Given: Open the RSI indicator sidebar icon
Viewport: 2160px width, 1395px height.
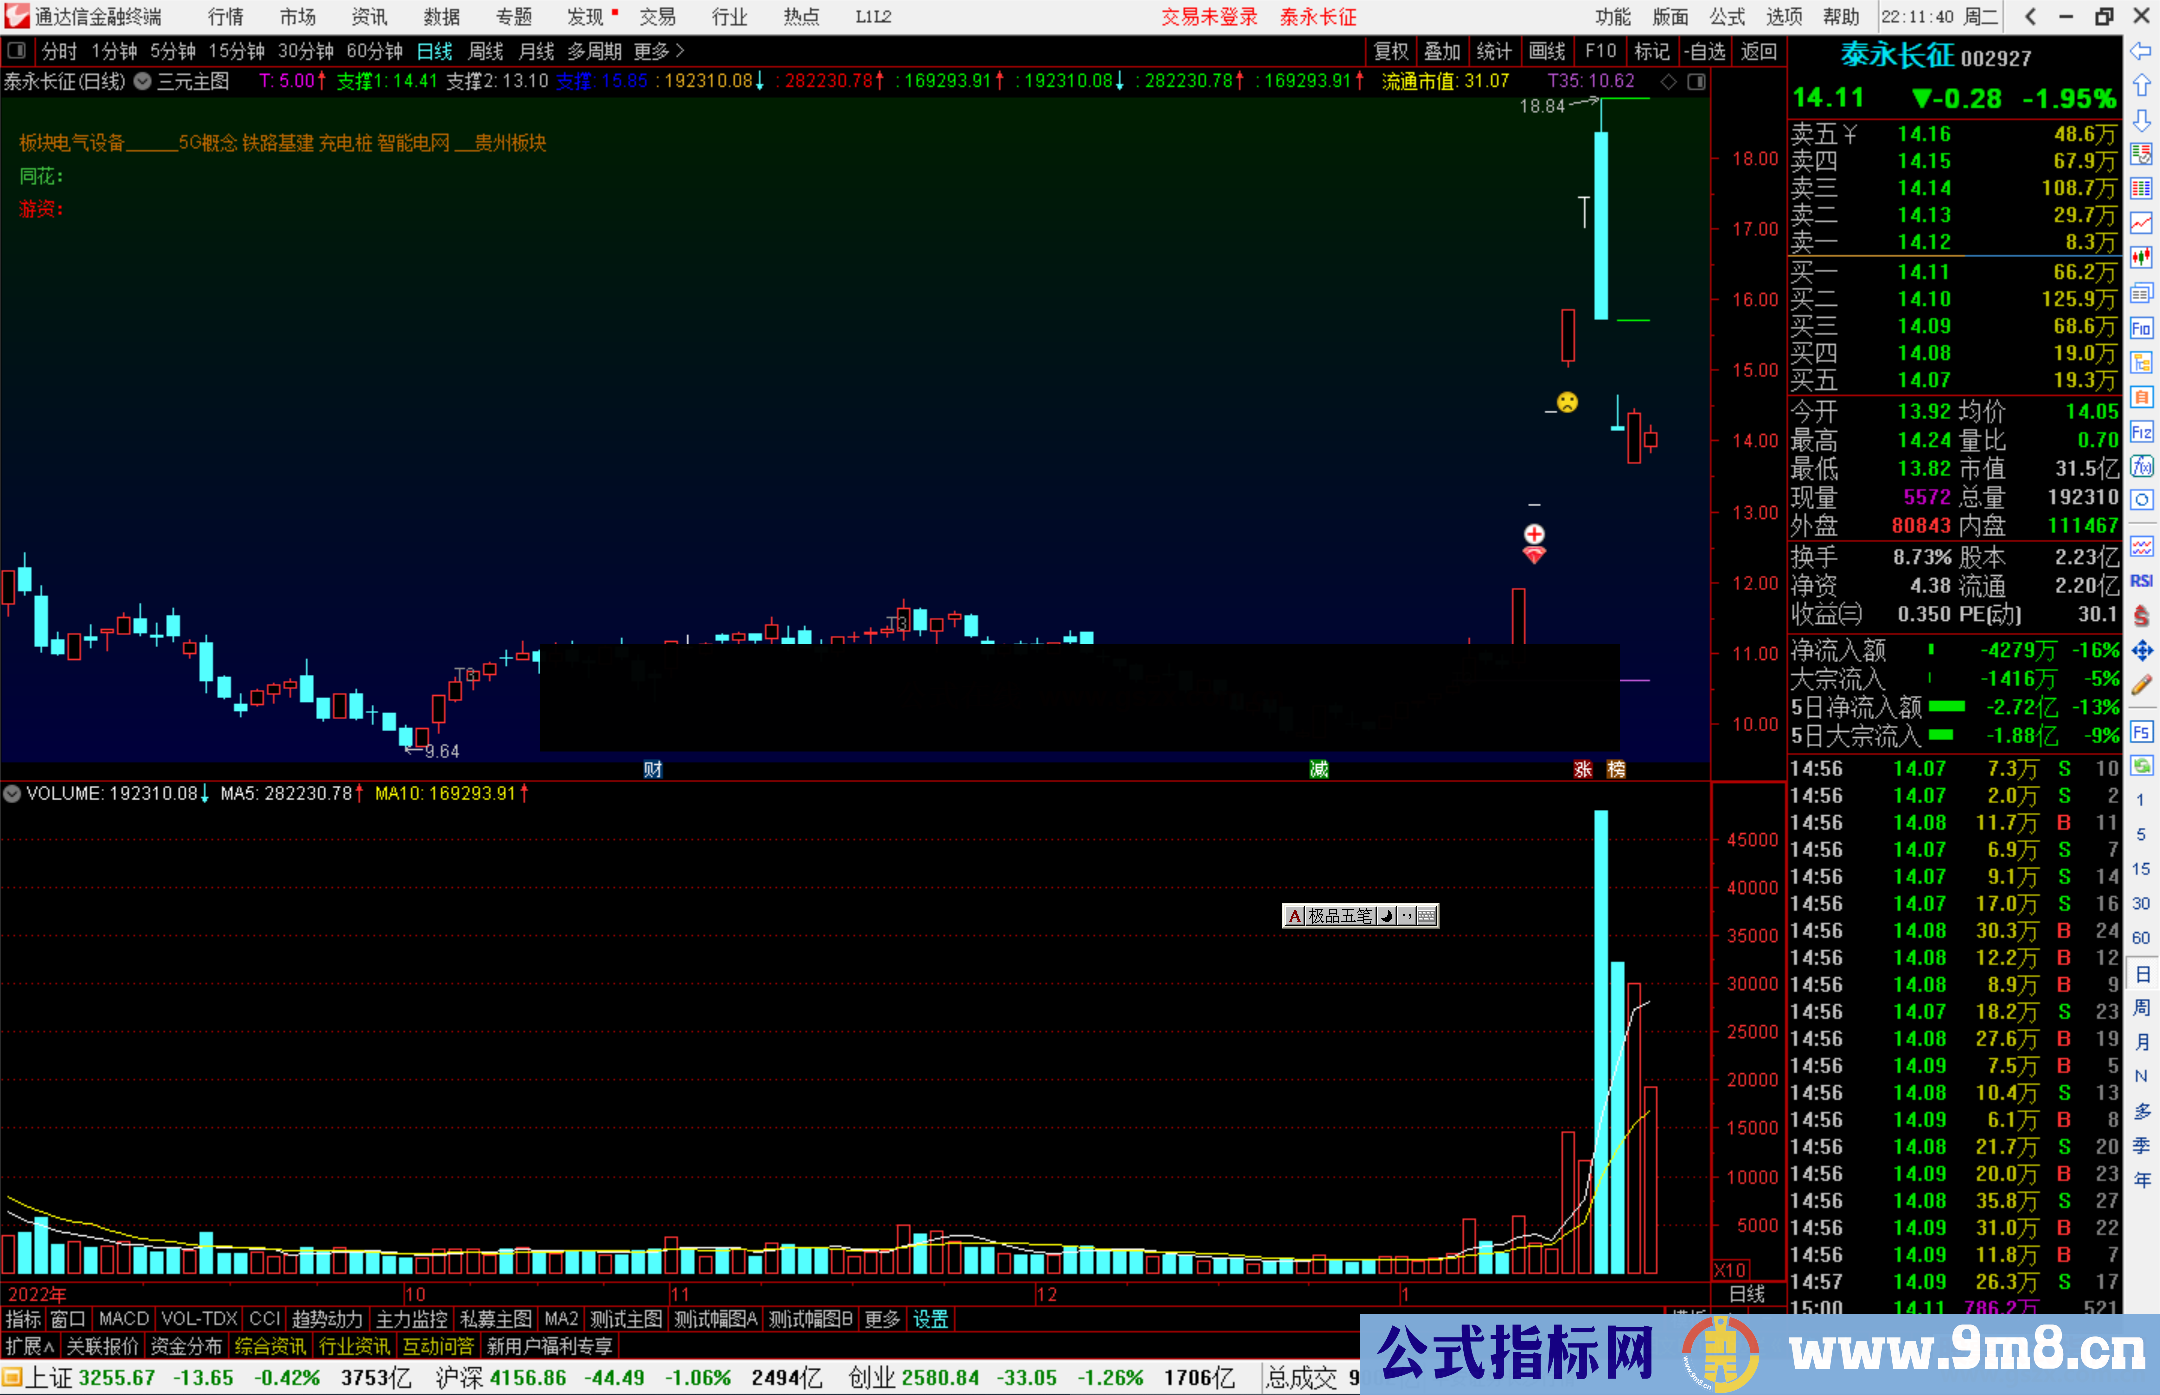Looking at the screenshot, I should coord(2141,581).
